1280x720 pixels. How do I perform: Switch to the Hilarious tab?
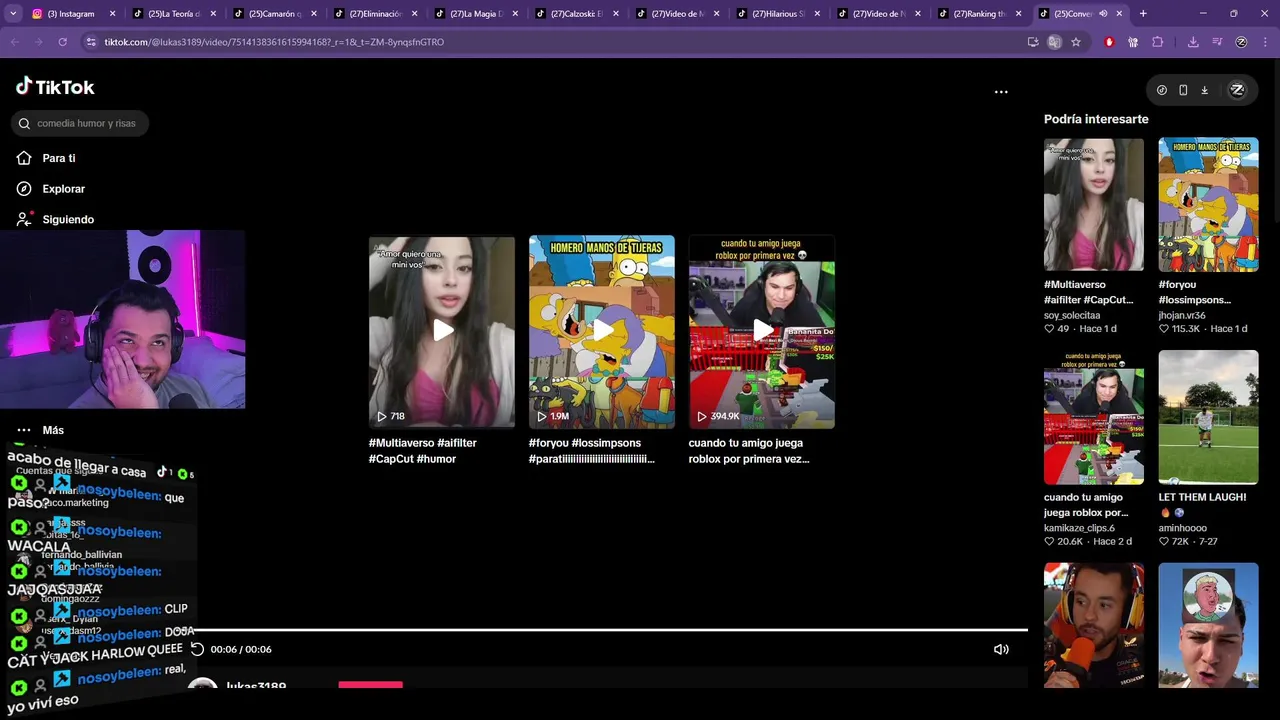tap(779, 14)
